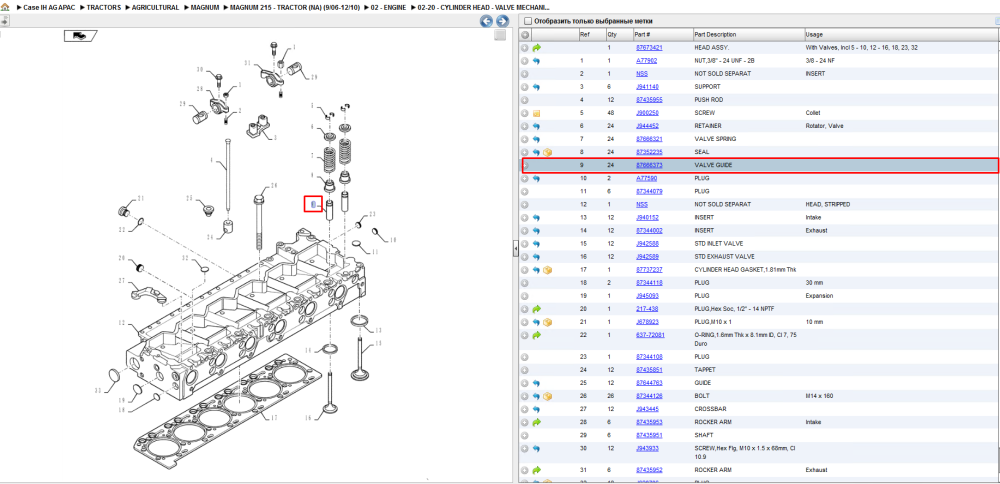1000x484 pixels.
Task: Select callout 9 highlighted in diagram
Action: [313, 204]
